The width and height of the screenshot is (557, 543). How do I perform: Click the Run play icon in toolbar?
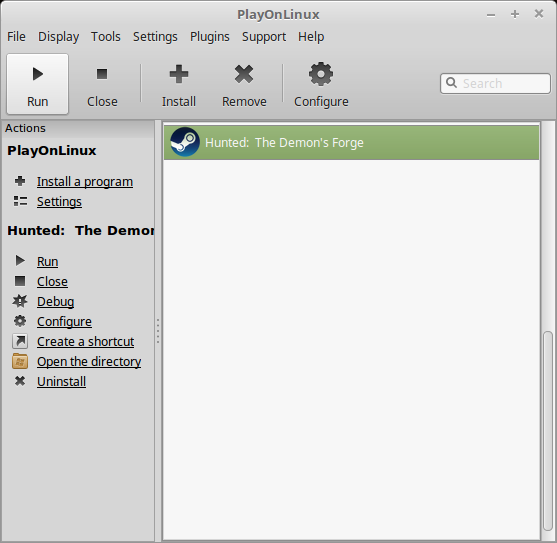[38, 74]
